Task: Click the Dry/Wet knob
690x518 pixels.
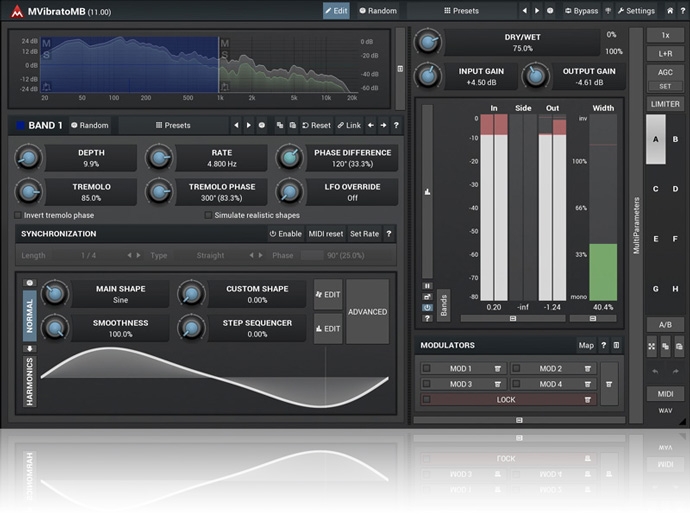Action: pos(428,42)
